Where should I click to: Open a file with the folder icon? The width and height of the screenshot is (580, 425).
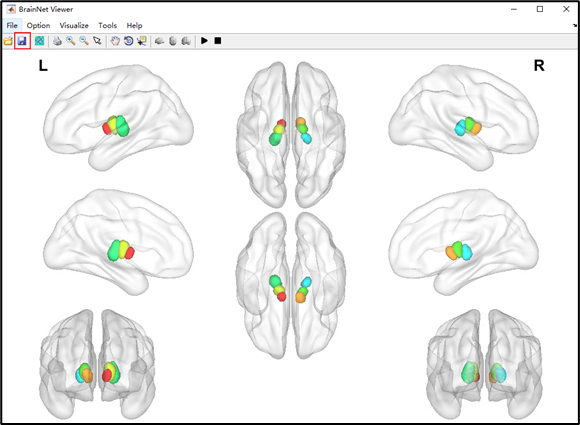8,41
